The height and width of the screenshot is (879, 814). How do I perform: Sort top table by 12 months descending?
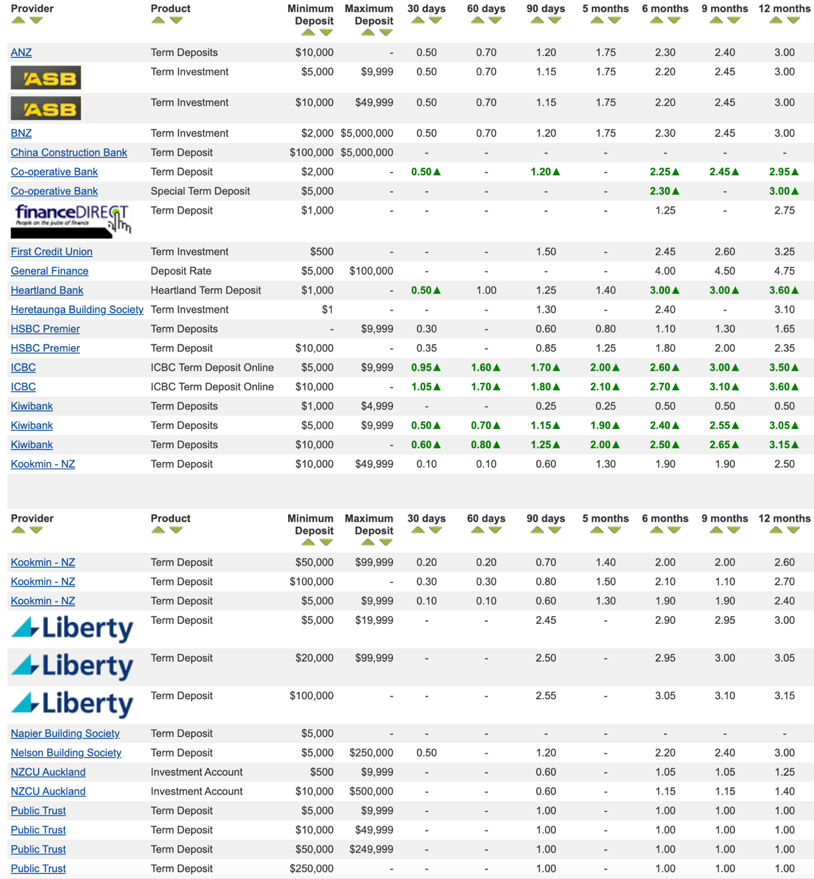pos(793,20)
